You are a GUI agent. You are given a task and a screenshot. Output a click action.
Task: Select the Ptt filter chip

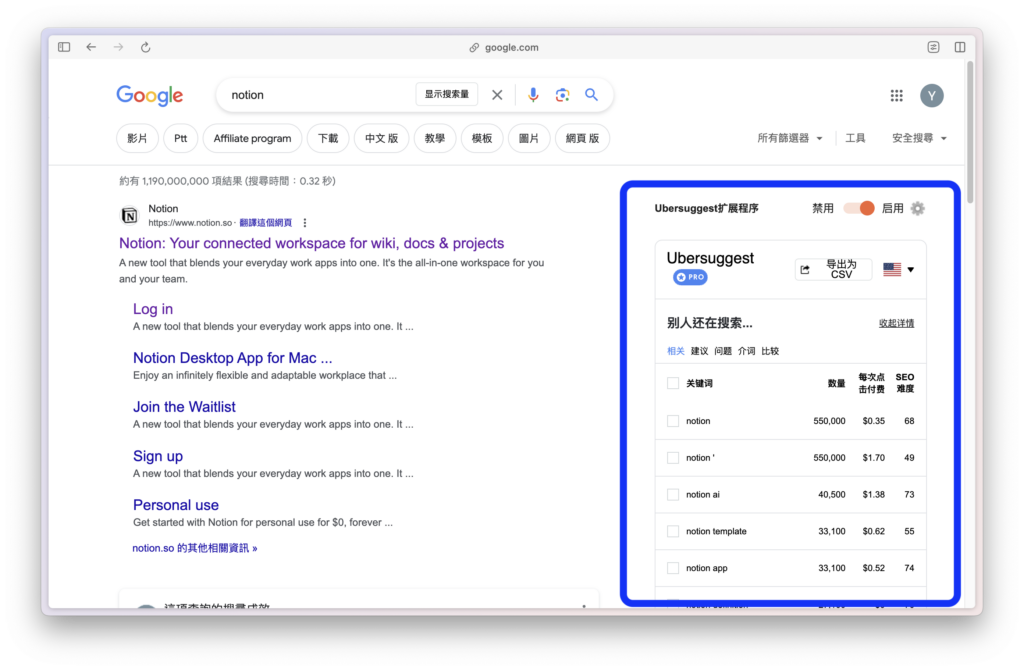pyautogui.click(x=180, y=138)
